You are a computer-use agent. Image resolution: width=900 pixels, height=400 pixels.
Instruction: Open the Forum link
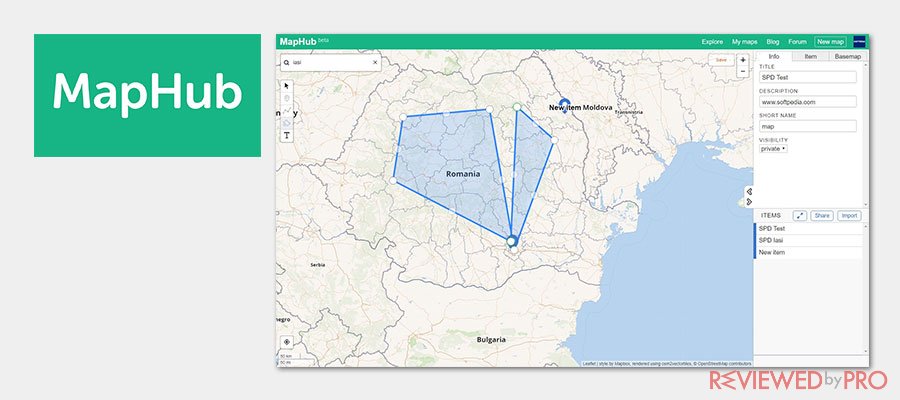(797, 42)
